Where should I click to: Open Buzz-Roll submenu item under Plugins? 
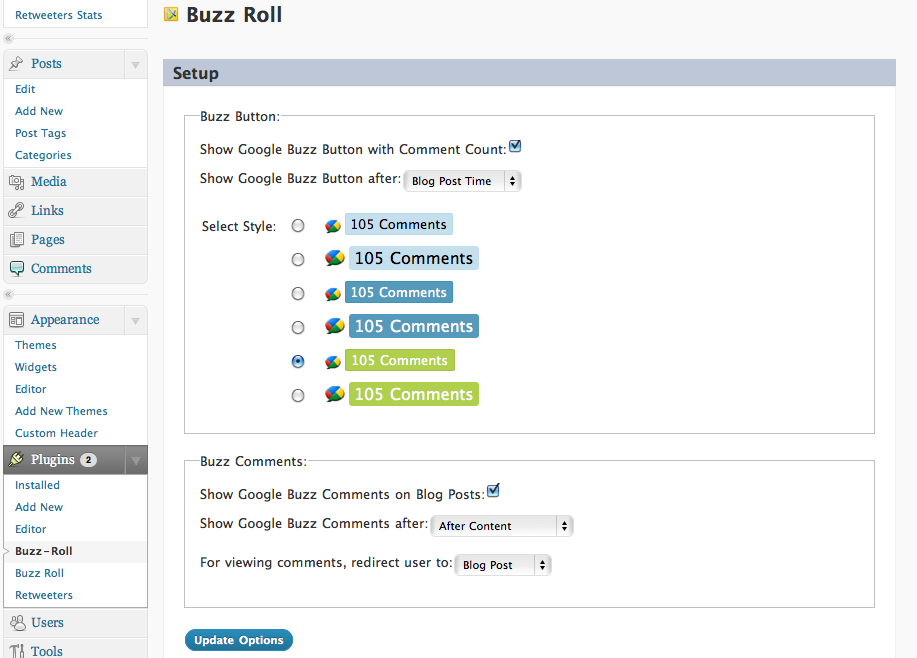(44, 551)
